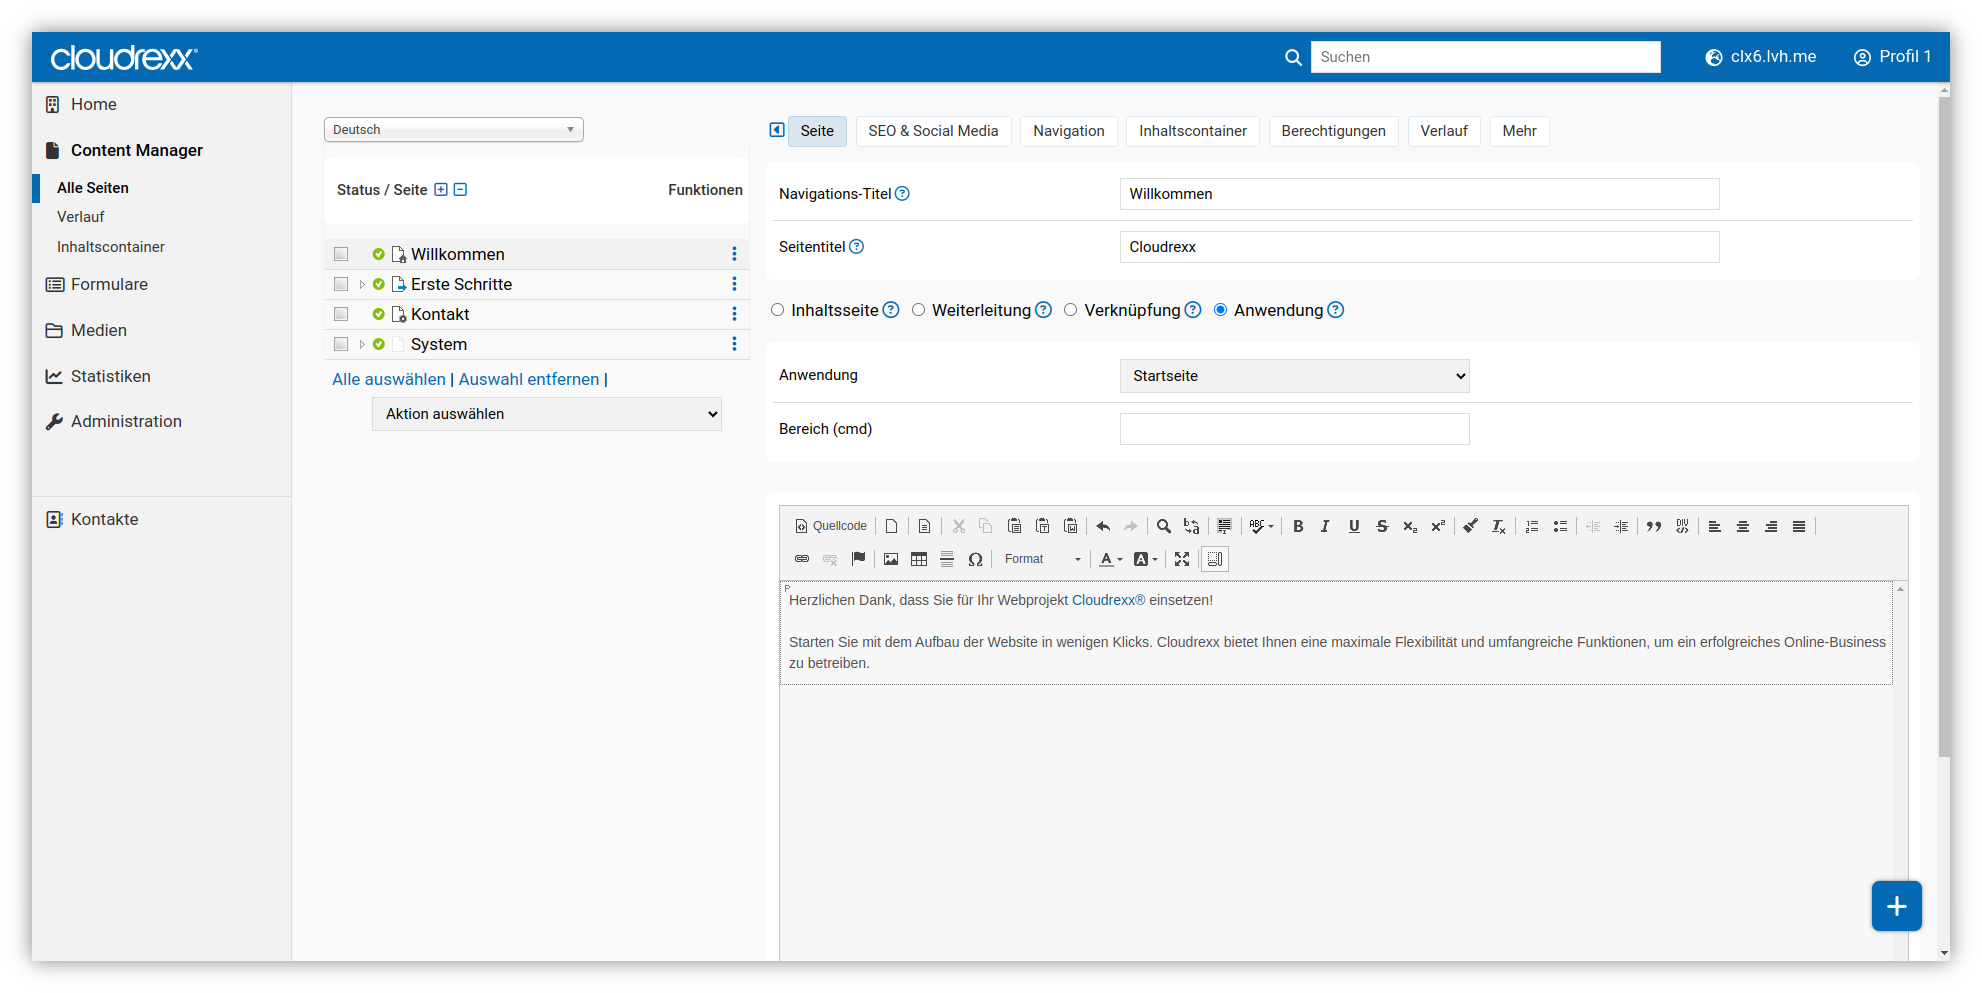Screen dimensions: 1982x993
Task: Align text right
Action: click(x=1771, y=526)
